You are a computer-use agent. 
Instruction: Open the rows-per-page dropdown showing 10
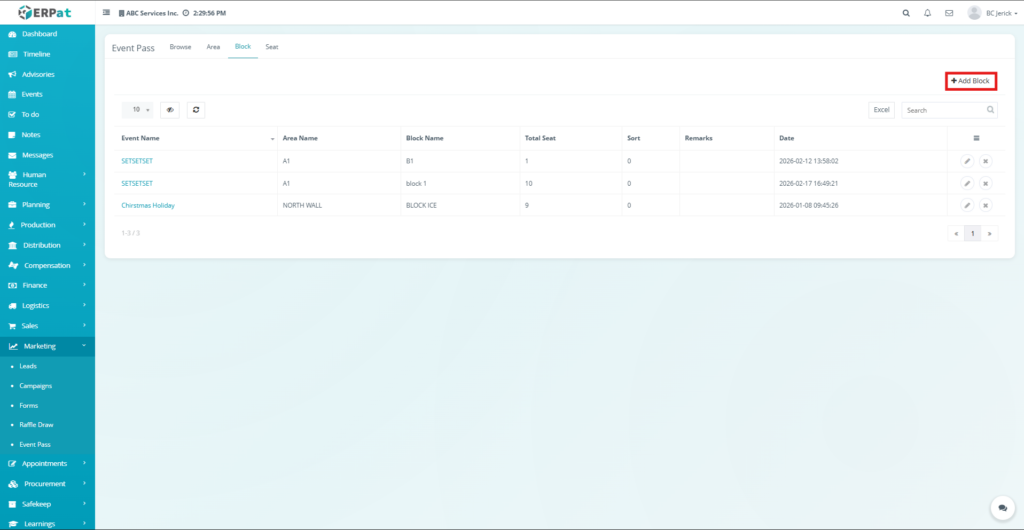[140, 110]
